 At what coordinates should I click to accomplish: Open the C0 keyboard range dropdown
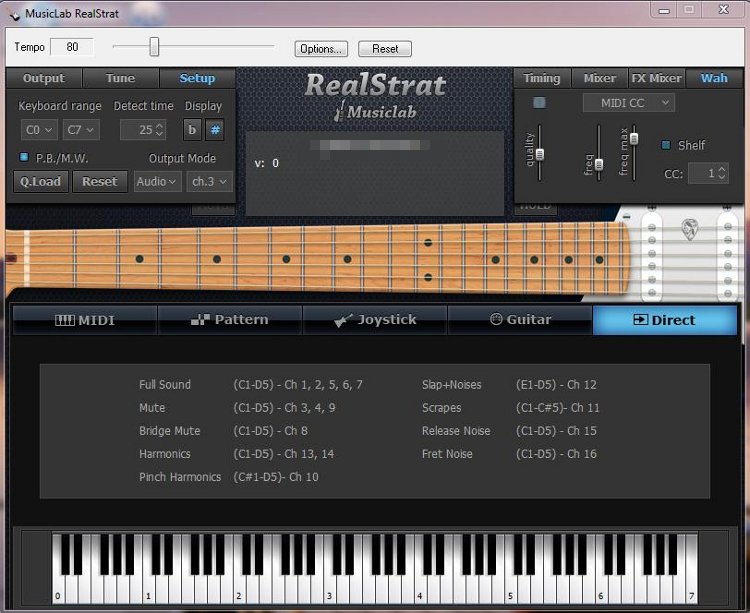(39, 130)
